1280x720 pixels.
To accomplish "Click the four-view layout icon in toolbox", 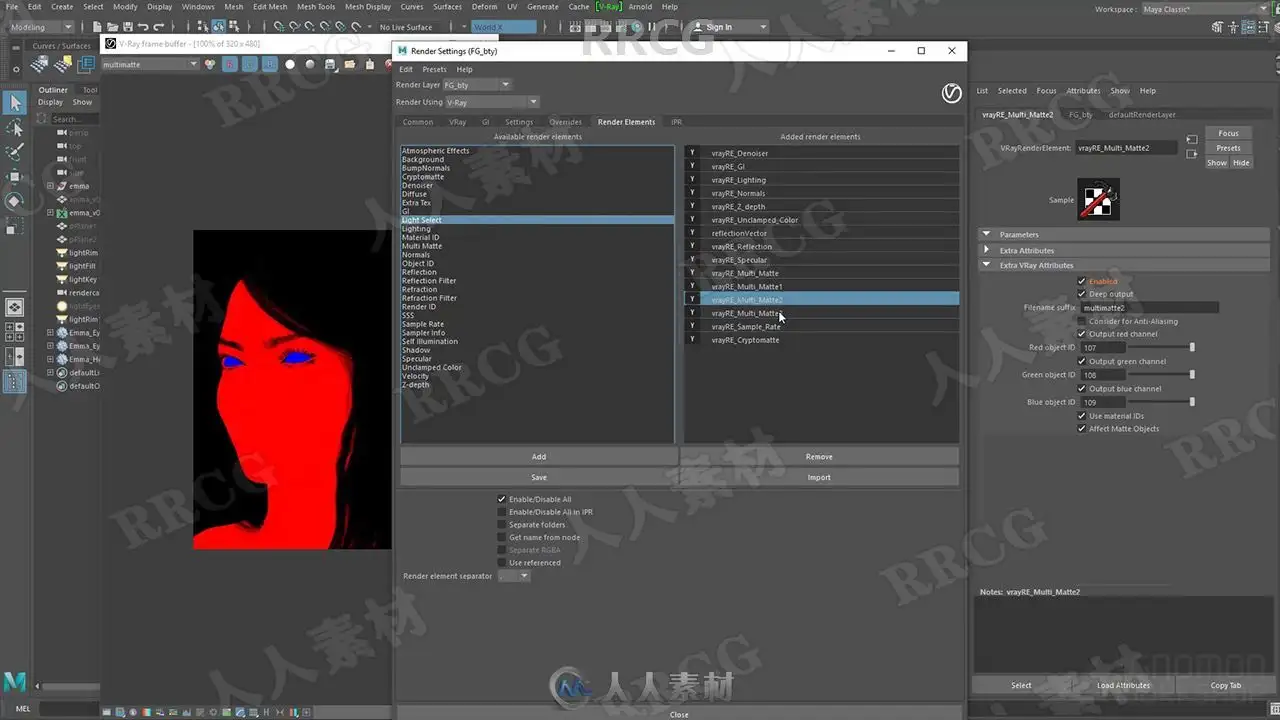I will pyautogui.click(x=15, y=331).
